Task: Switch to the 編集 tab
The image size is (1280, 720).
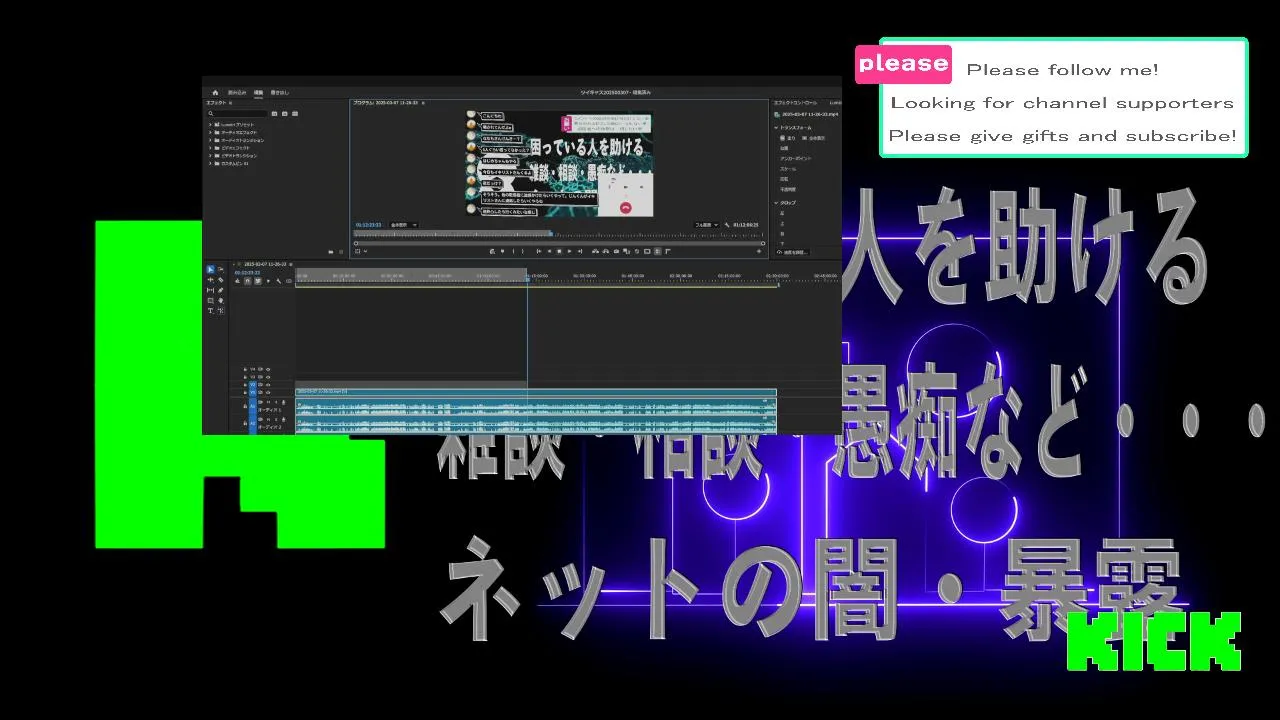Action: [x=258, y=92]
